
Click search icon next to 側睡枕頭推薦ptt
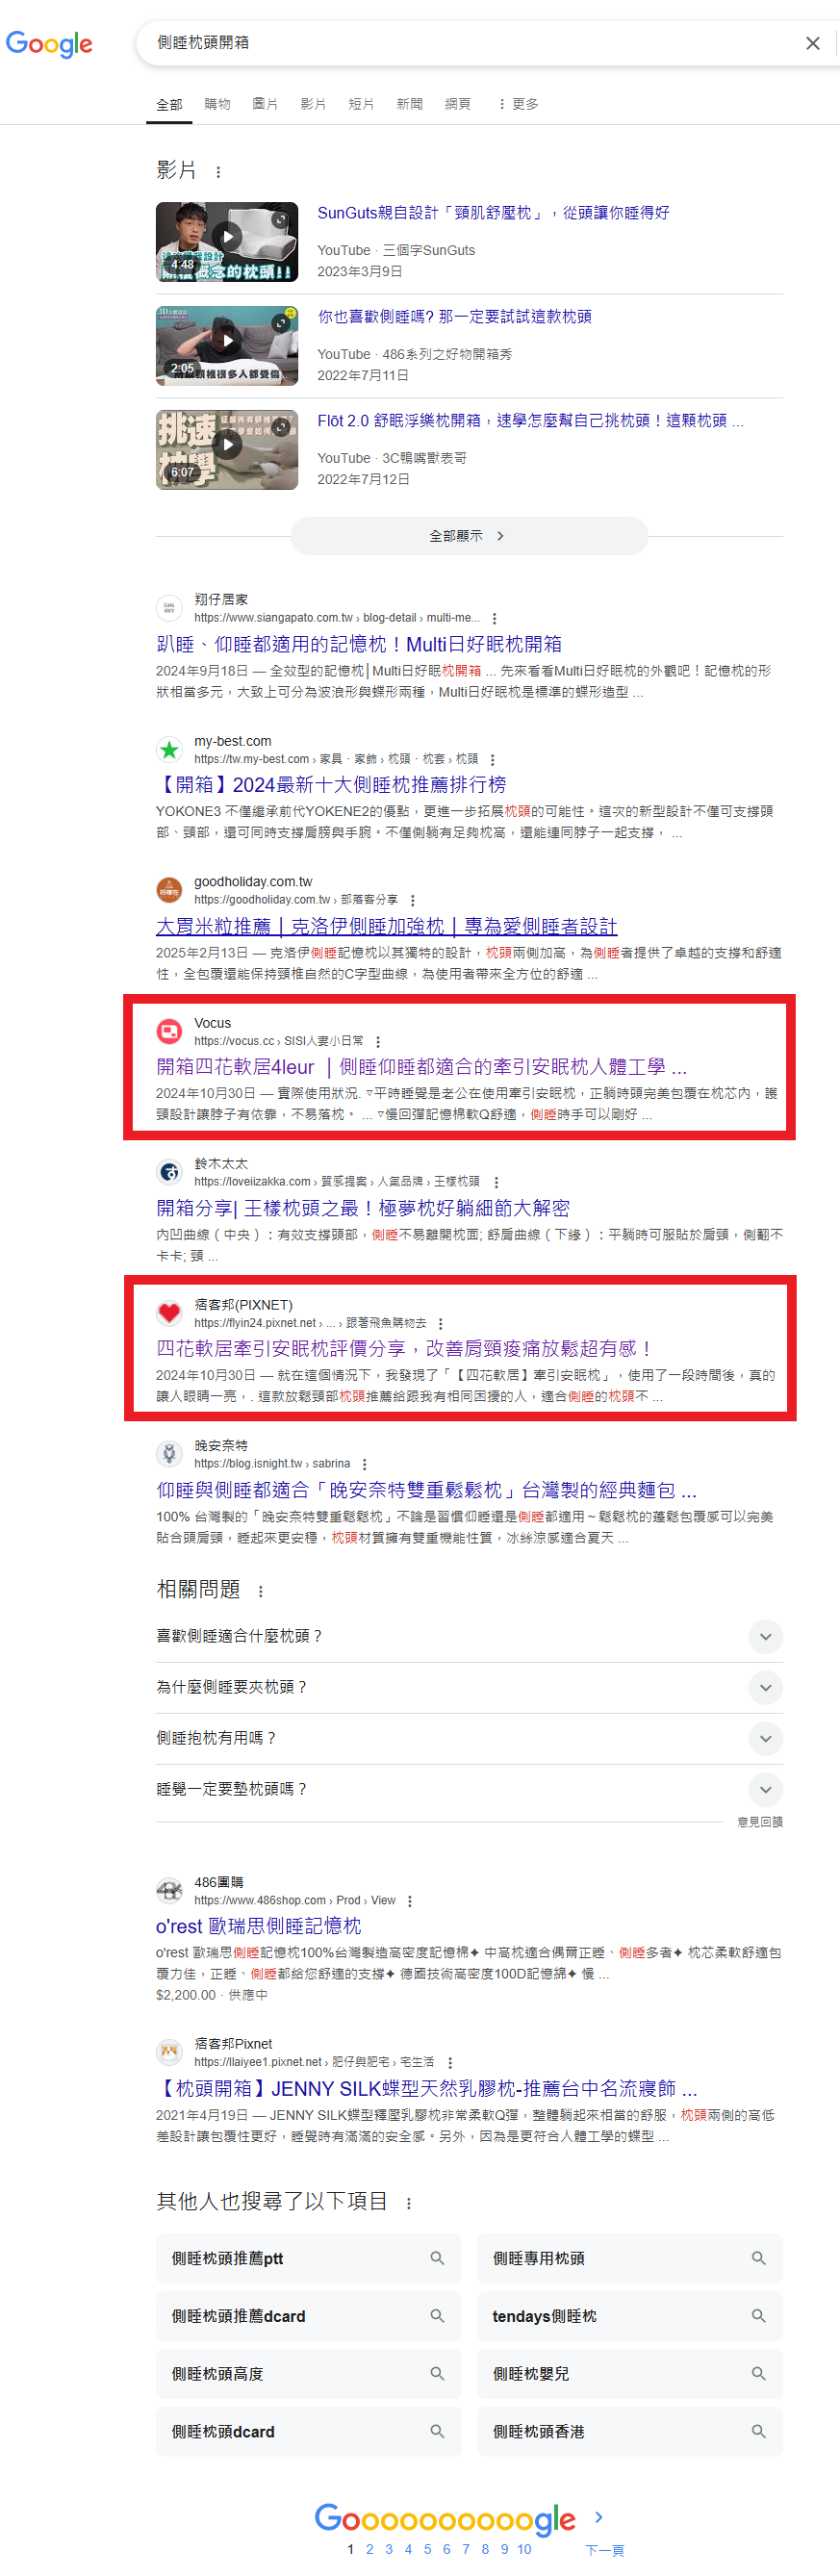[x=437, y=2258]
